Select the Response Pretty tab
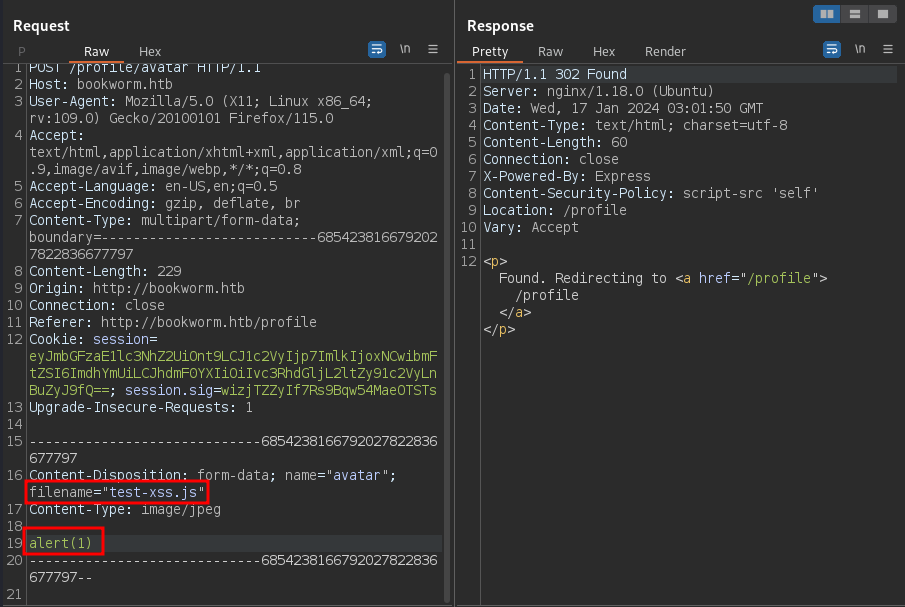This screenshot has height=607, width=905. (x=490, y=51)
